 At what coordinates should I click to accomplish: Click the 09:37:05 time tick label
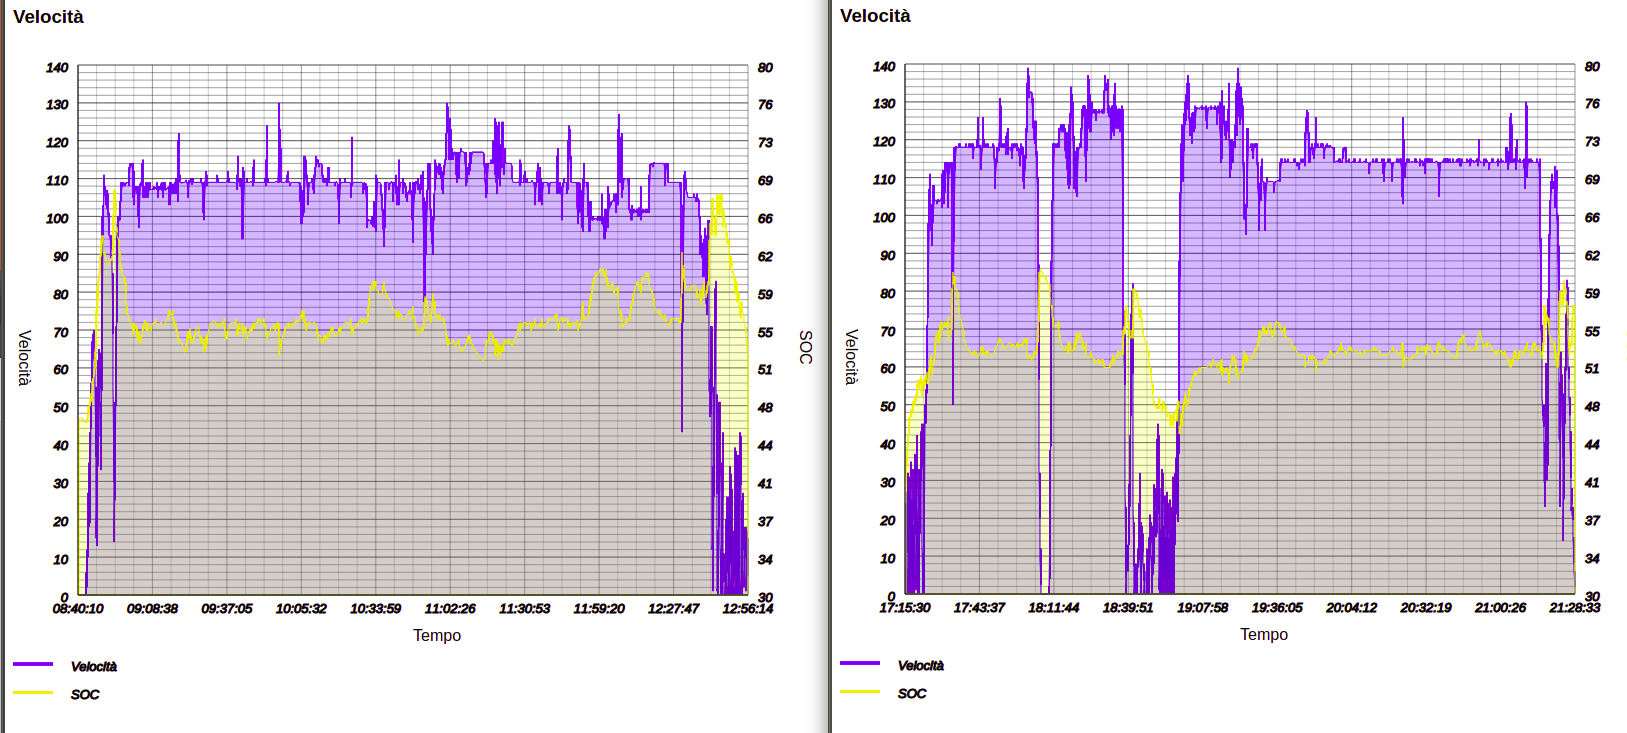coord(227,608)
